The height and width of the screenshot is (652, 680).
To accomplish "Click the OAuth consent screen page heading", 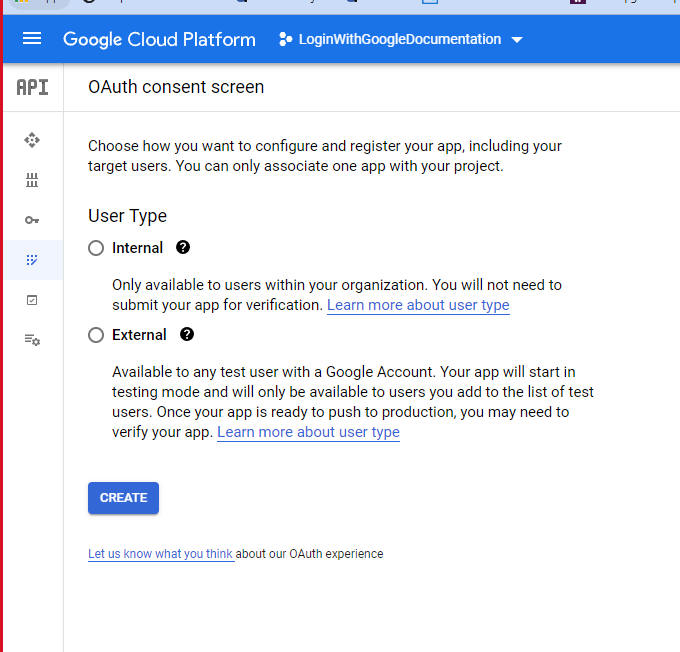I will tap(176, 87).
